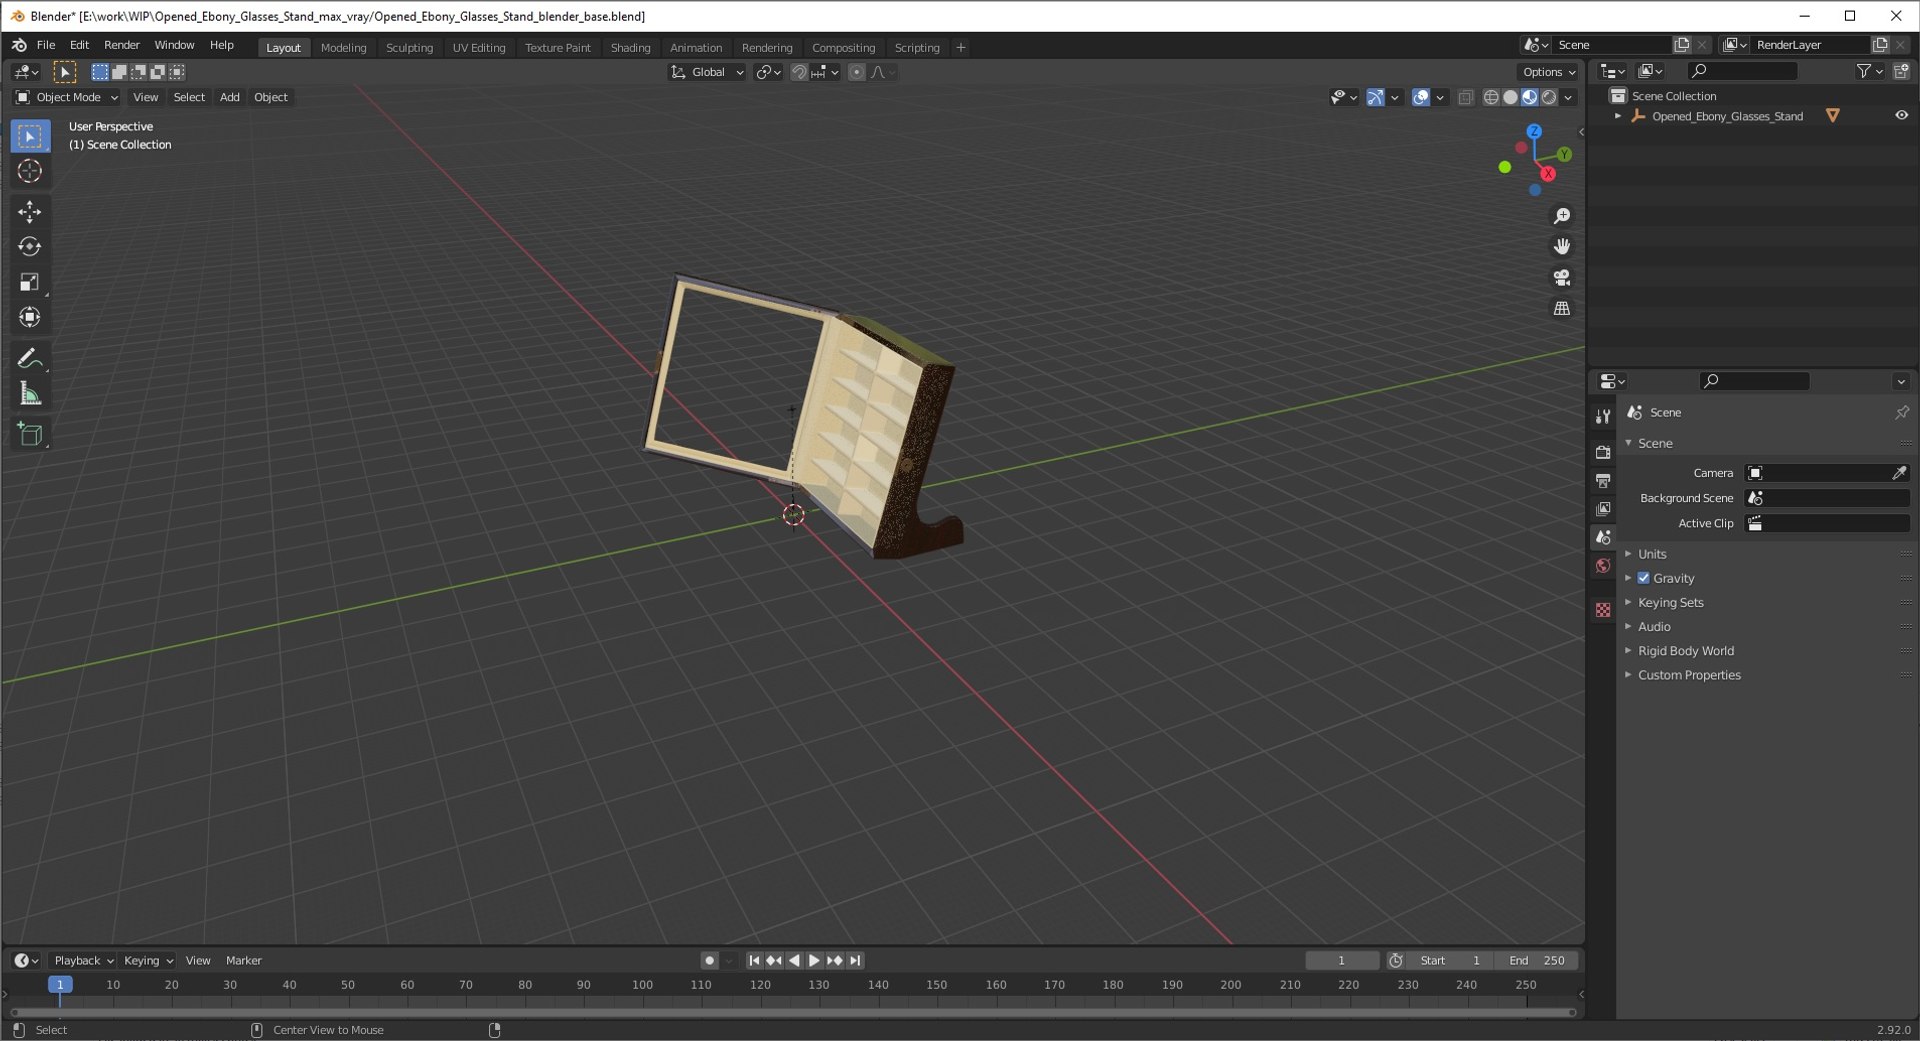Screen dimensions: 1920x1041
Task: Click the Blender logo menu icon
Action: 19,45
